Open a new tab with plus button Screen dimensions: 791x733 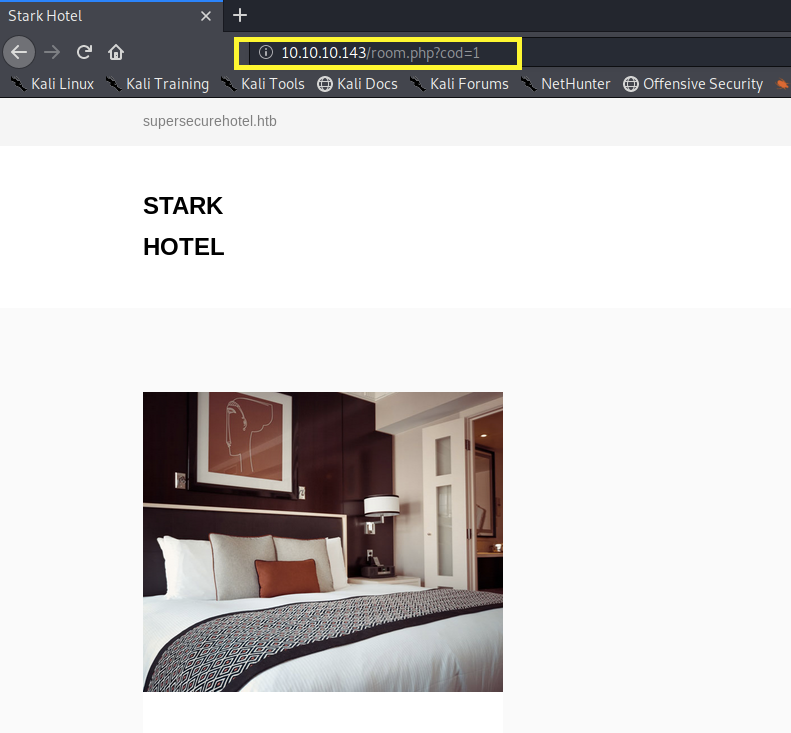(x=240, y=15)
